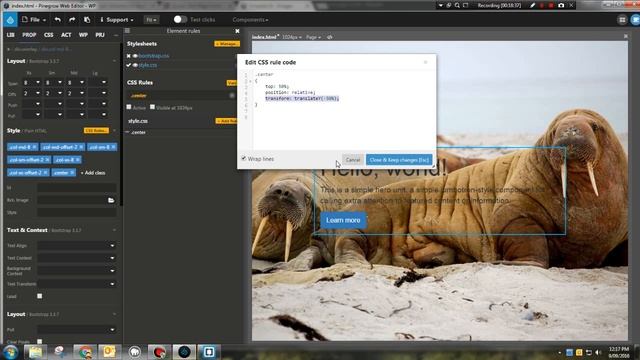Toggle the X mark next to bootstrap.css
The image size is (640, 360).
pyautogui.click(x=129, y=56)
